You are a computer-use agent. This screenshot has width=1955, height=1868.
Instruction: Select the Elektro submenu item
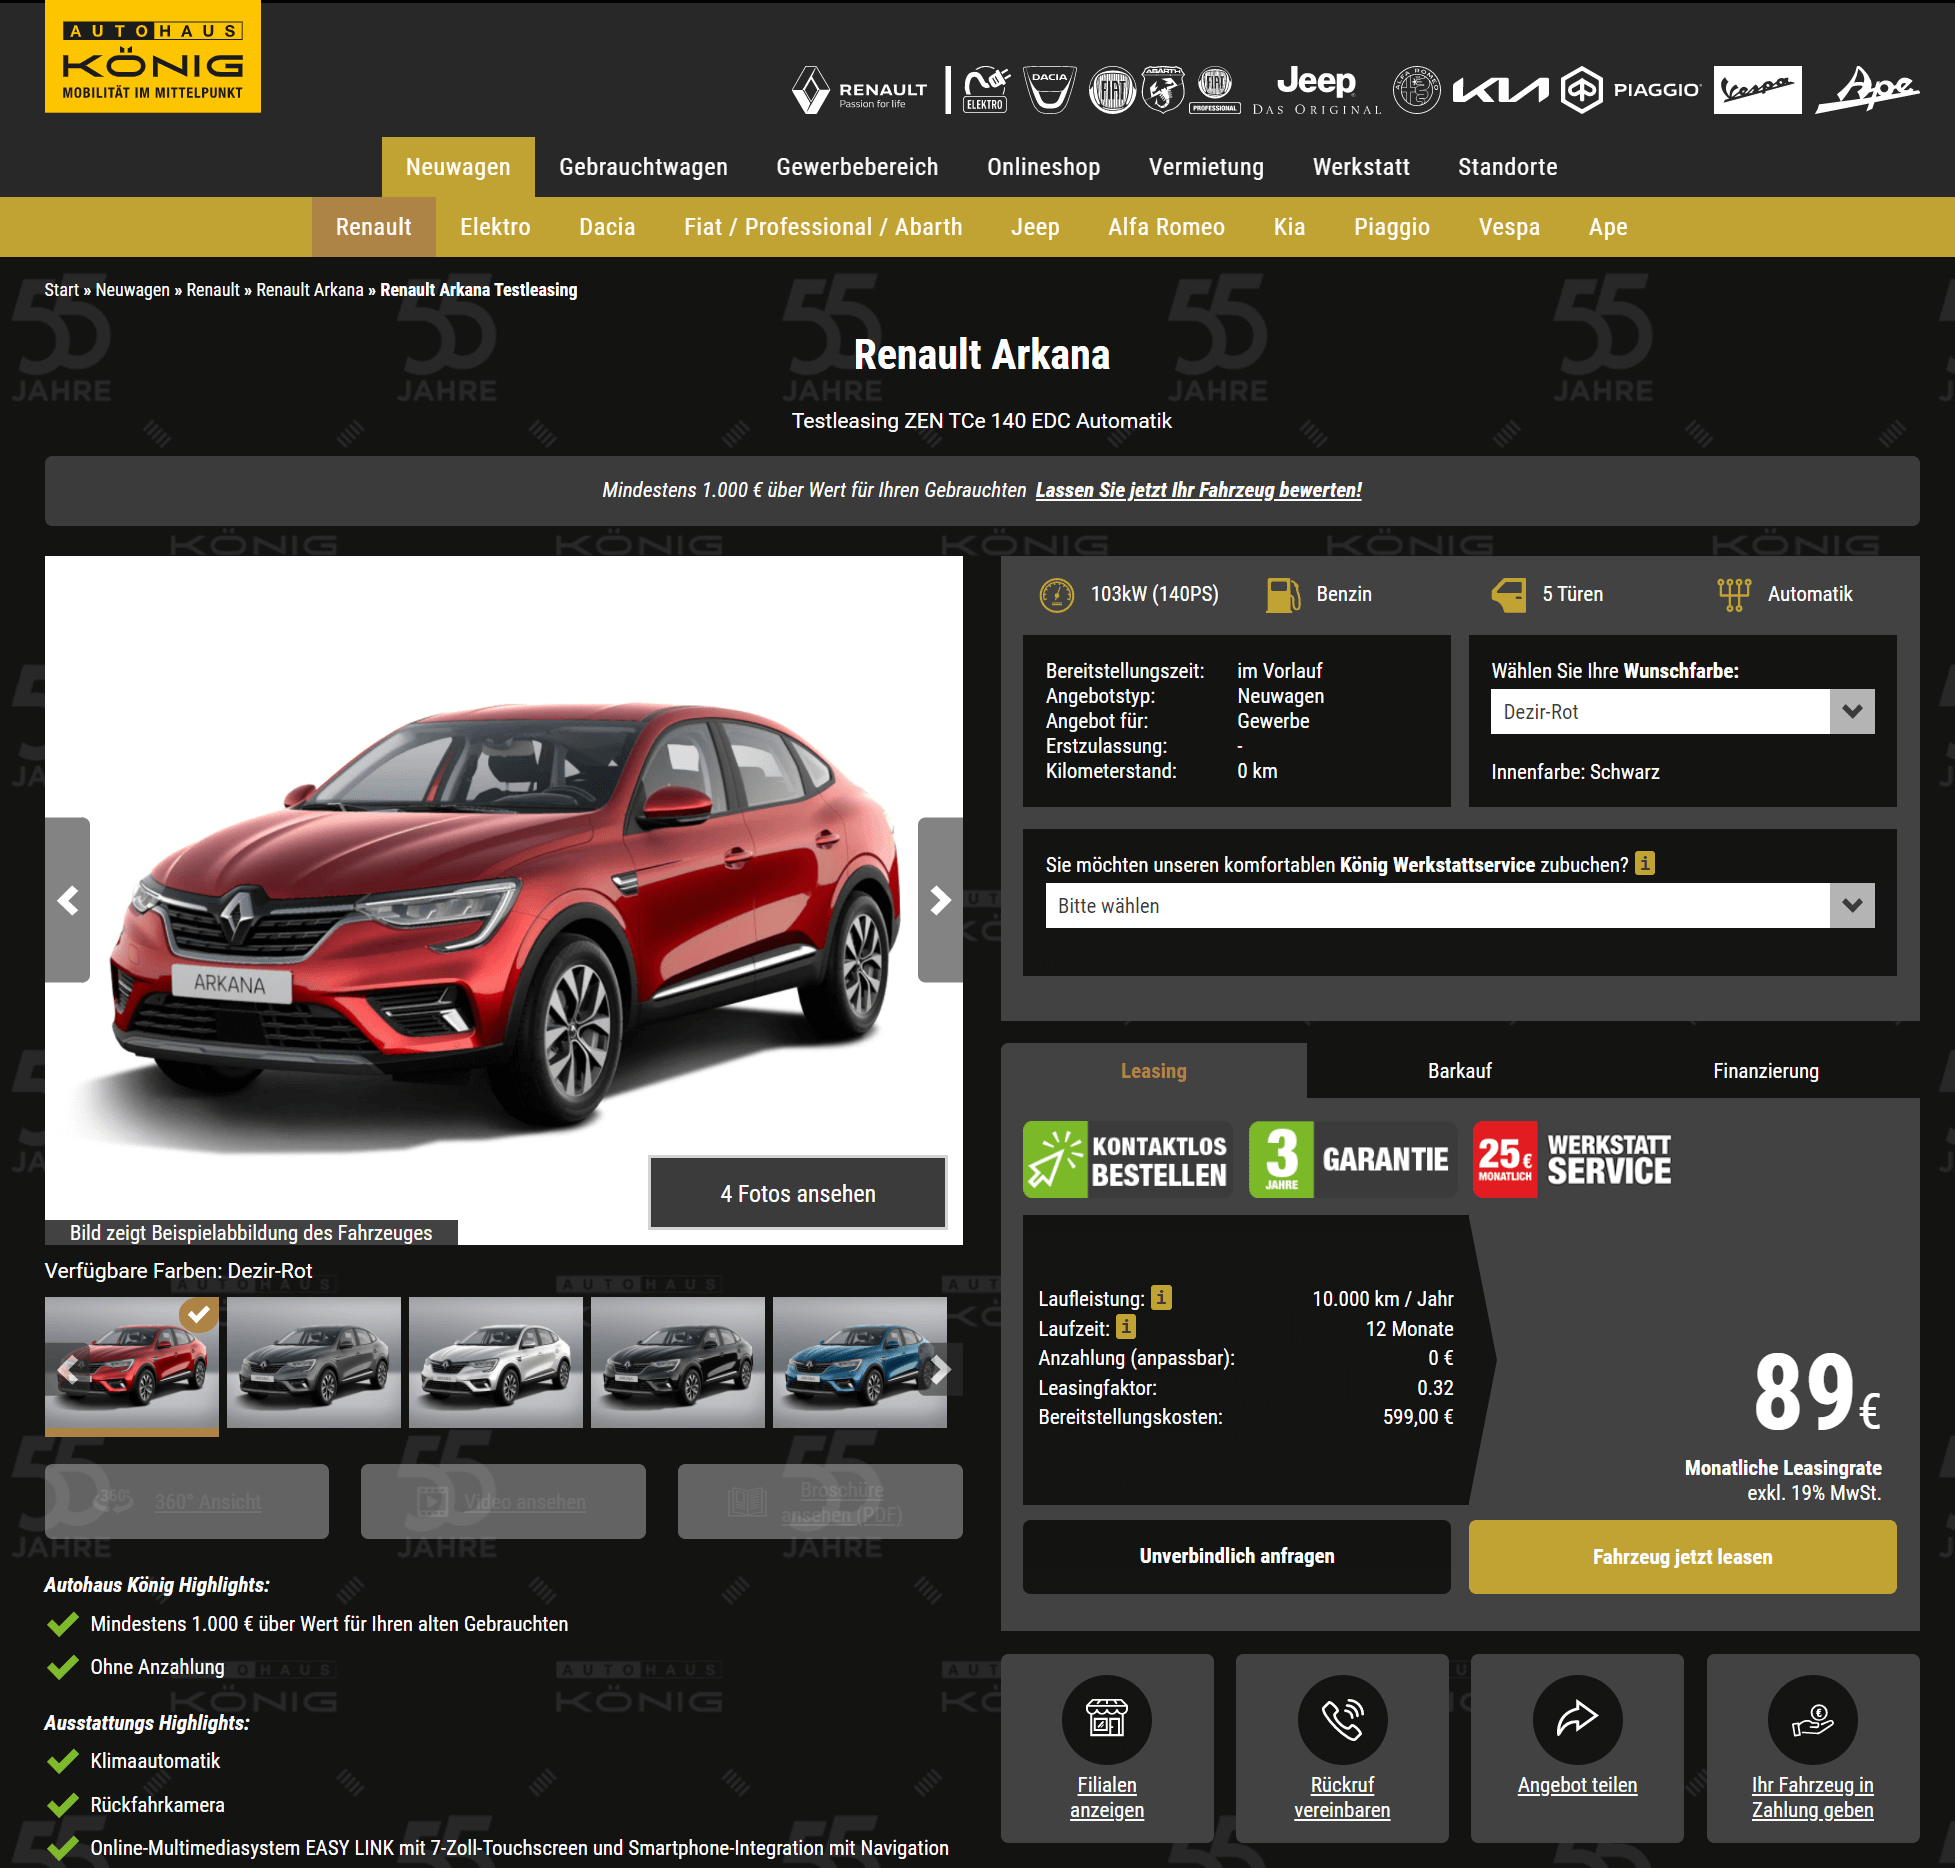(x=495, y=227)
